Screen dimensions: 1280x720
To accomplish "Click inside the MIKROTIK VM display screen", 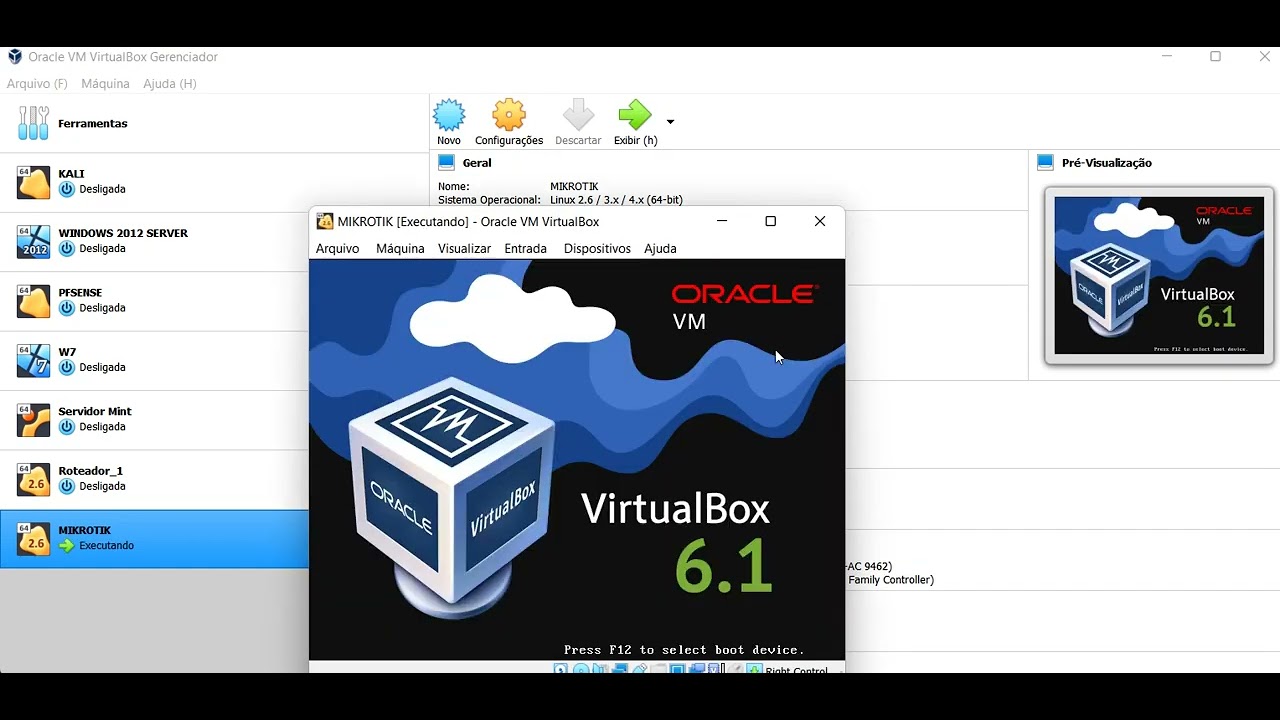I will pos(577,459).
